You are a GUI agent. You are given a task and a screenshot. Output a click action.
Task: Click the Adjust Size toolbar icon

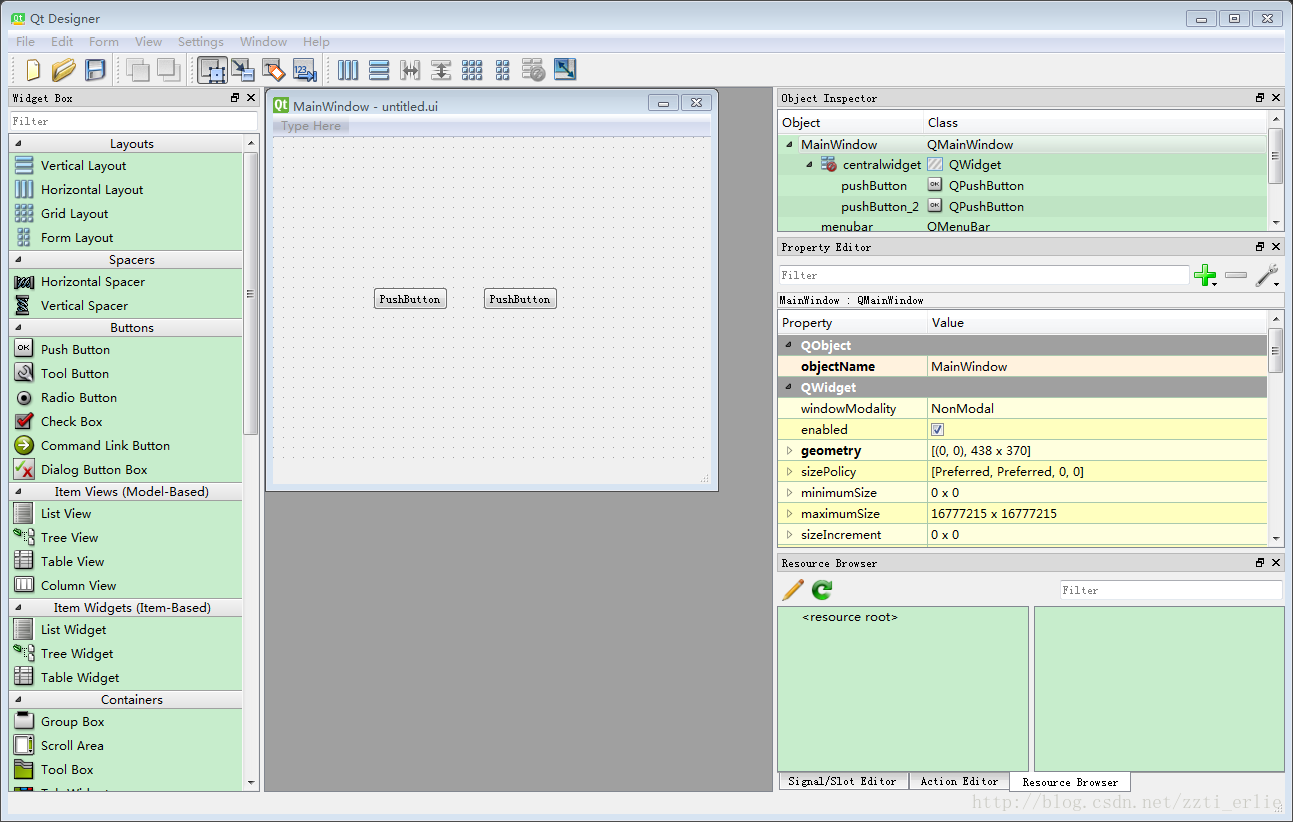(x=565, y=70)
